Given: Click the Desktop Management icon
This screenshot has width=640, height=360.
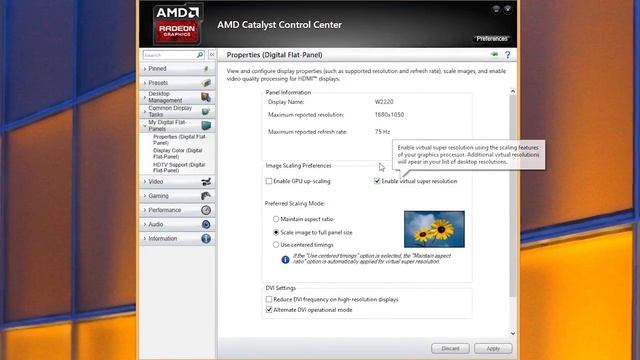Looking at the screenshot, I should pyautogui.click(x=206, y=97).
